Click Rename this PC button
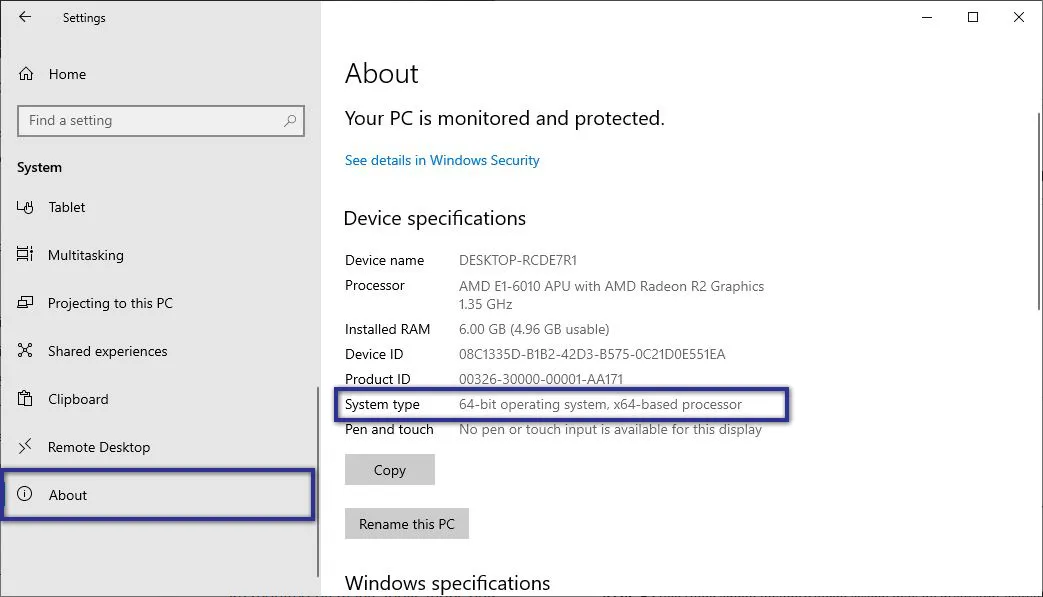The height and width of the screenshot is (597, 1043). (406, 524)
